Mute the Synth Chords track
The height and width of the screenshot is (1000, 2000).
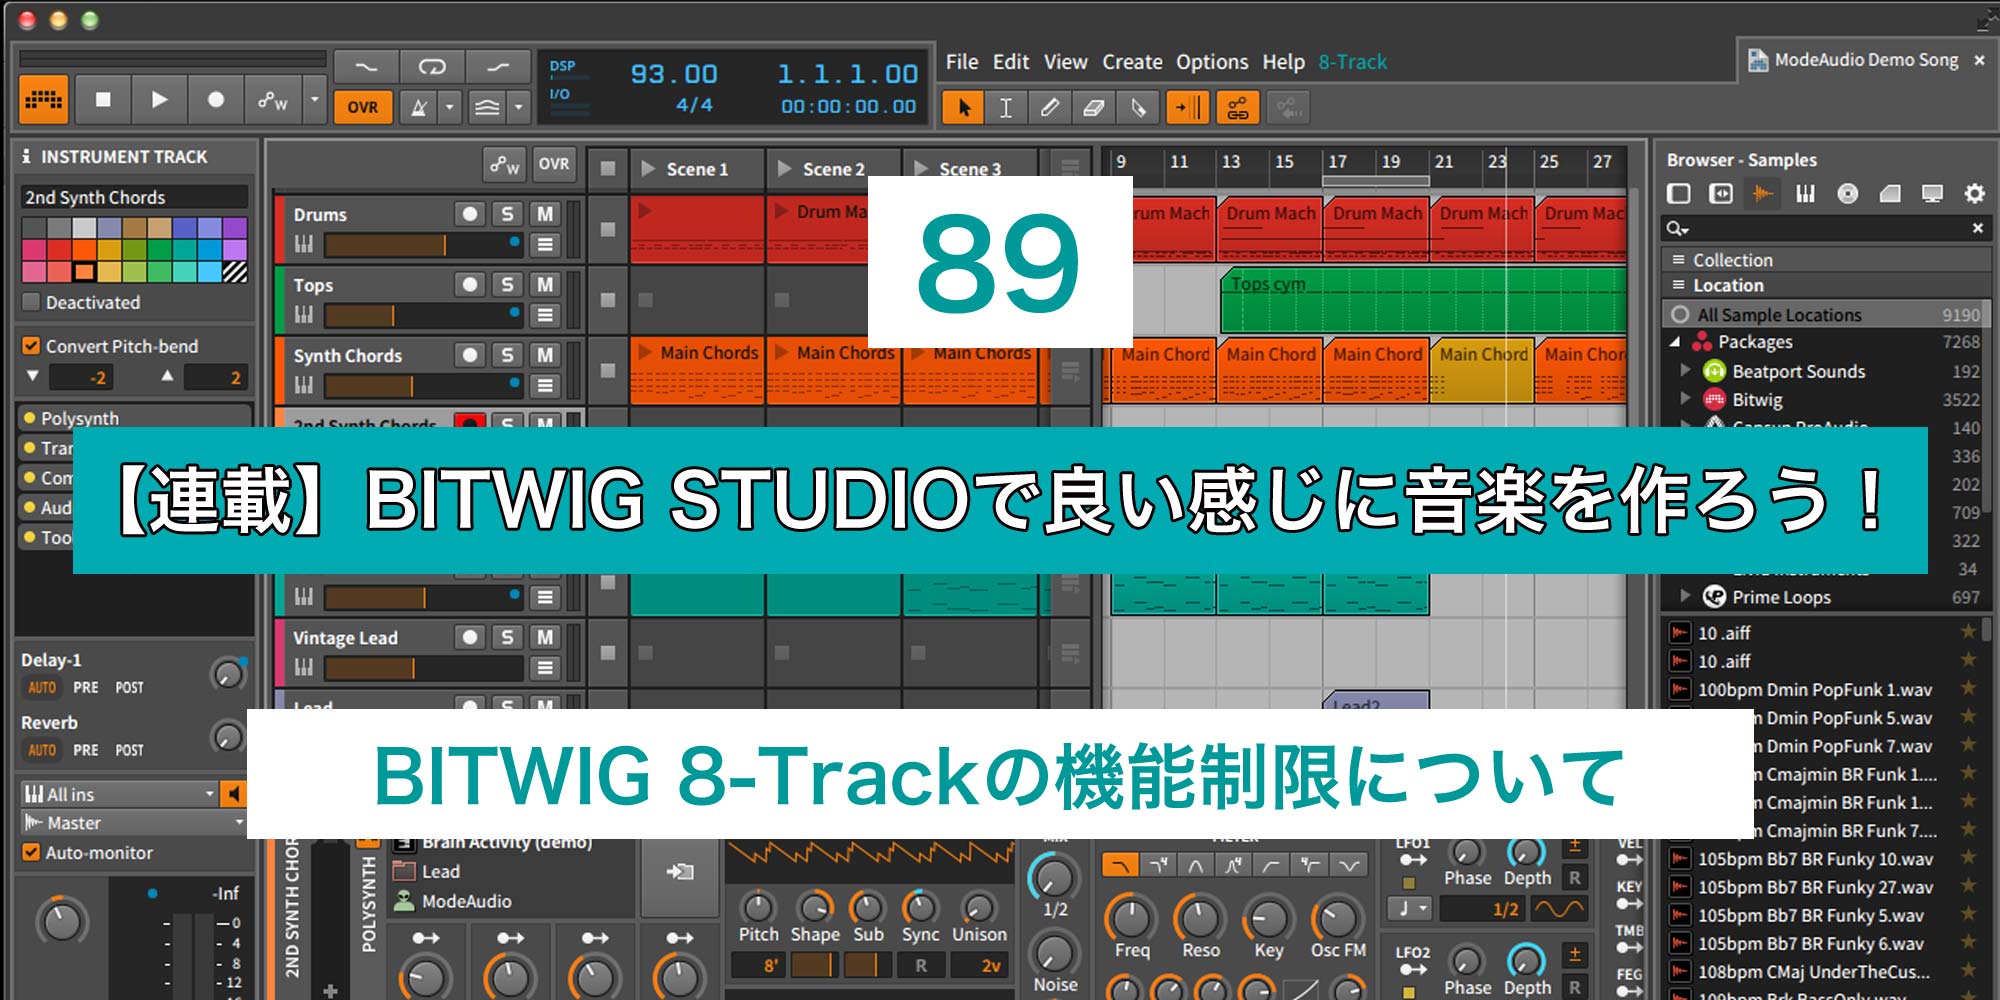(544, 354)
